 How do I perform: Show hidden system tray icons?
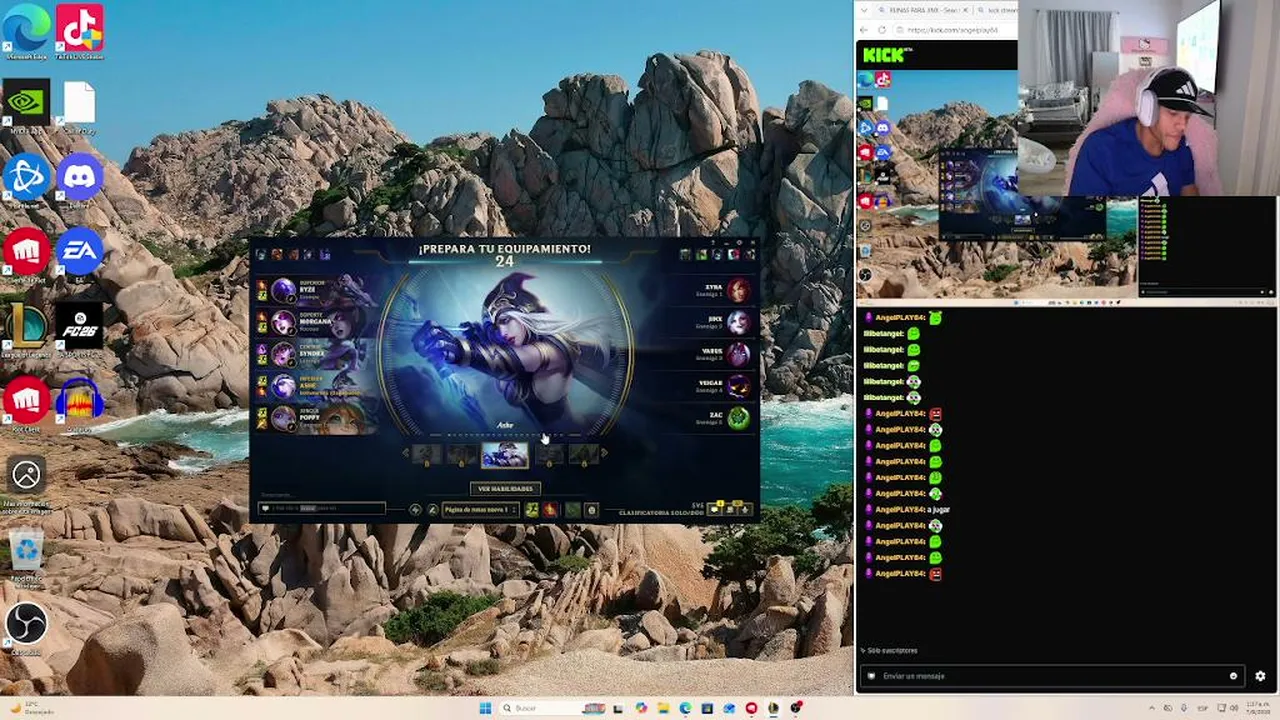[x=1151, y=708]
